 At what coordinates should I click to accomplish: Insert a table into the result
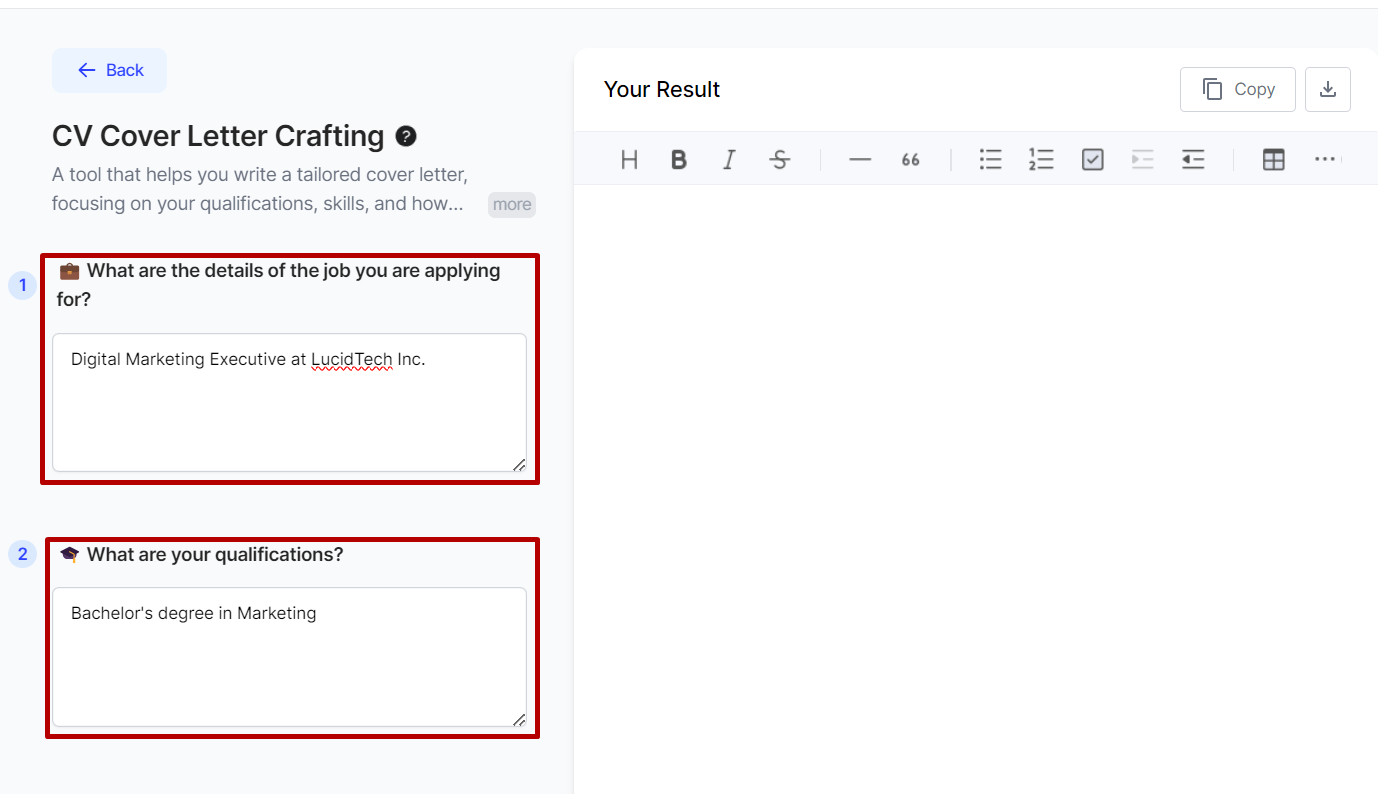point(1273,160)
